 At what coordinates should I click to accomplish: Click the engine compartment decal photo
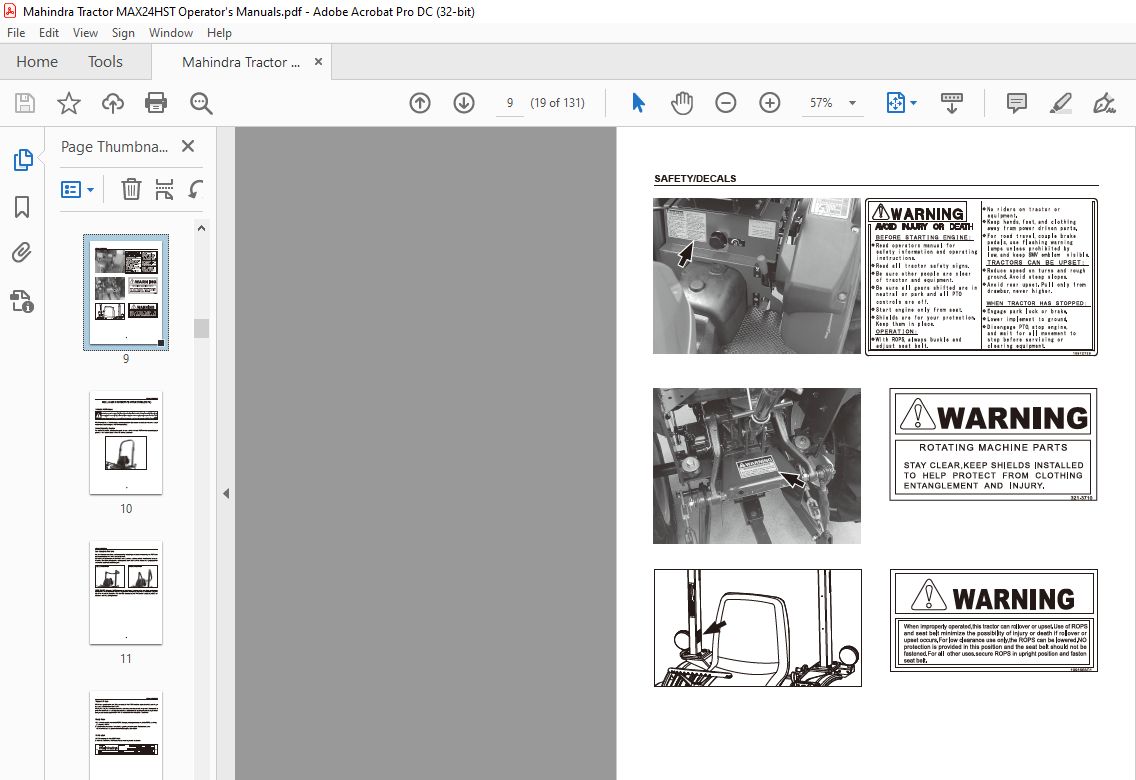(757, 276)
